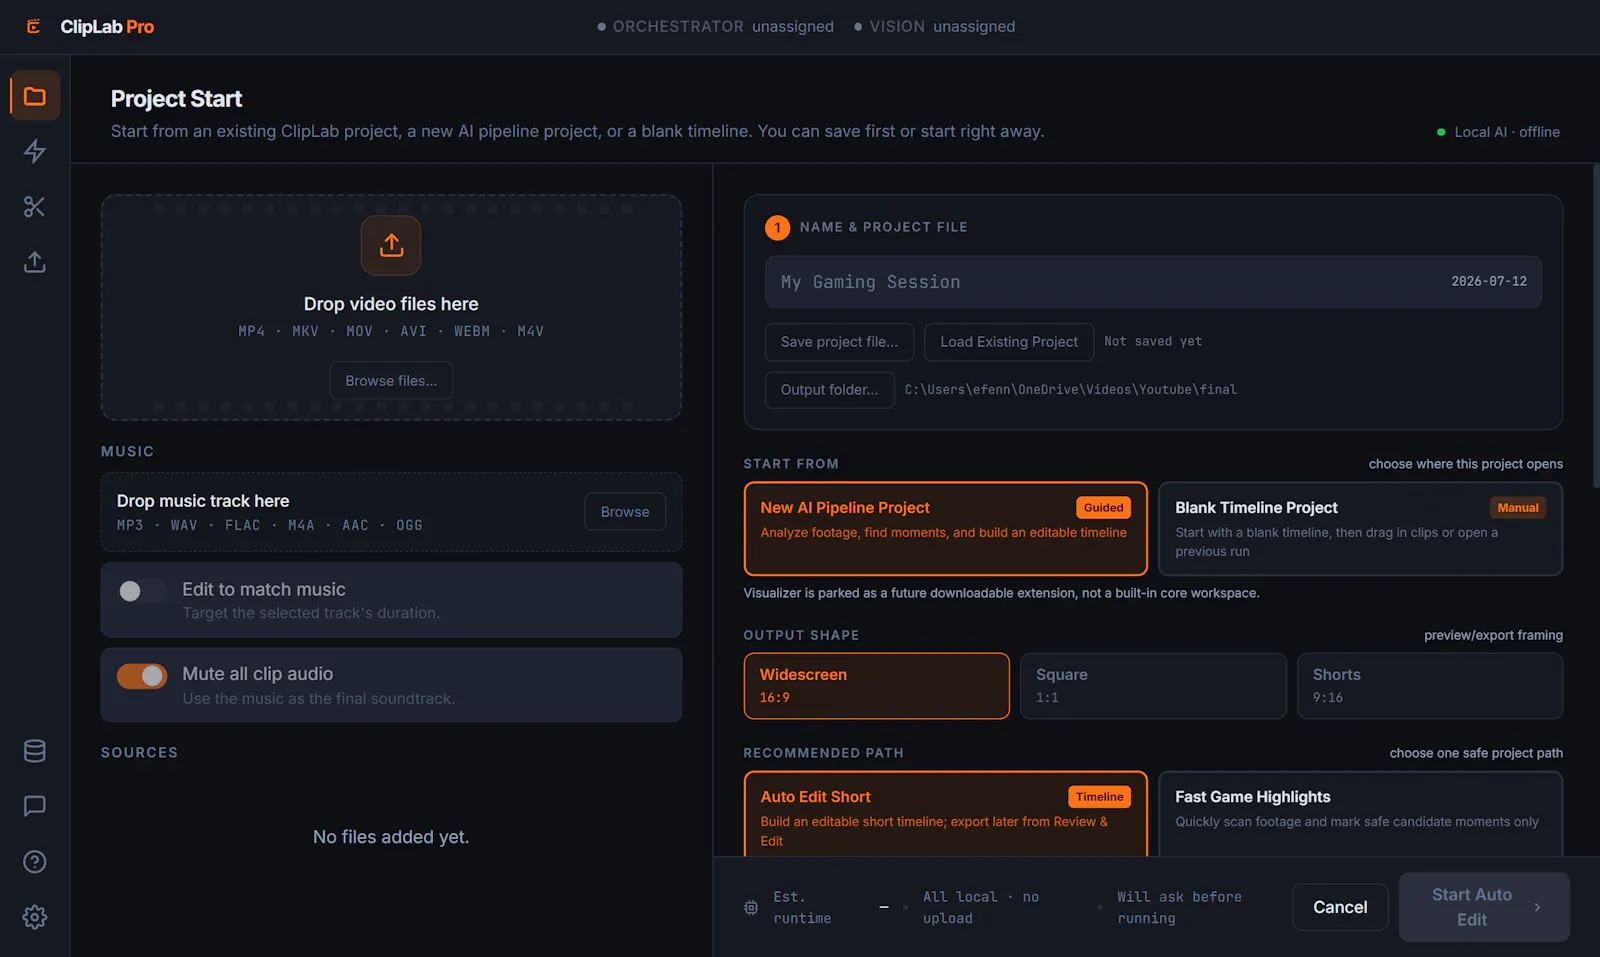Click Local AI offline status indicator
This screenshot has width=1600, height=957.
tap(1498, 132)
